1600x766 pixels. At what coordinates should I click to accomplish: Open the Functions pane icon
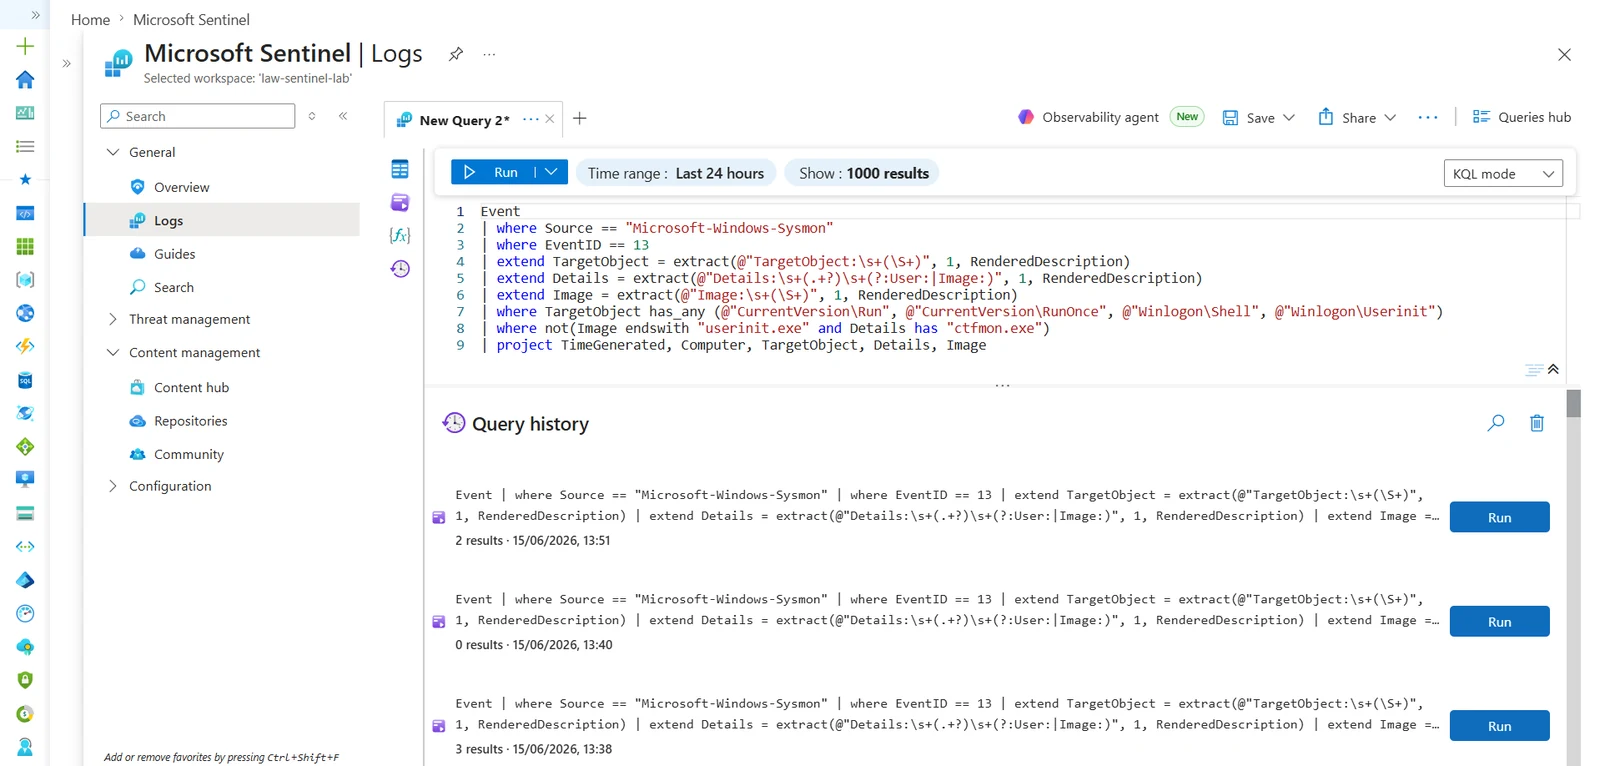click(x=400, y=235)
